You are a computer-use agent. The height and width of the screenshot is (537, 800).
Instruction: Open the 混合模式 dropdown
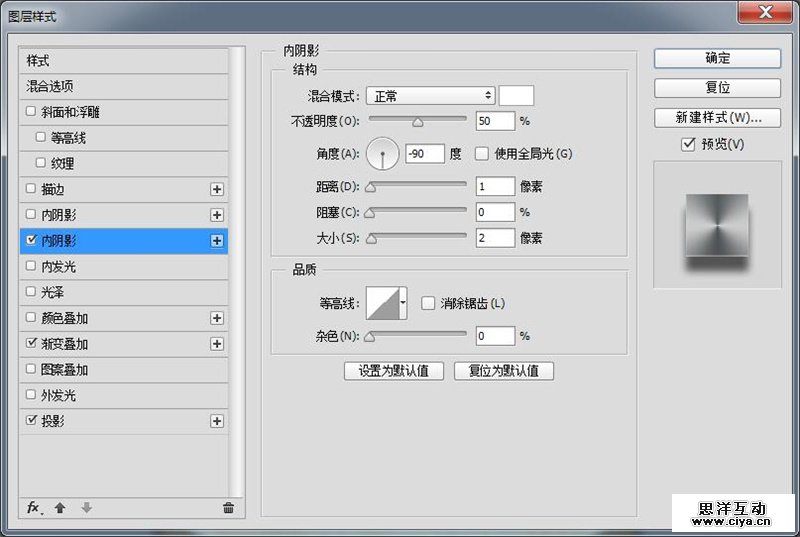coord(430,96)
